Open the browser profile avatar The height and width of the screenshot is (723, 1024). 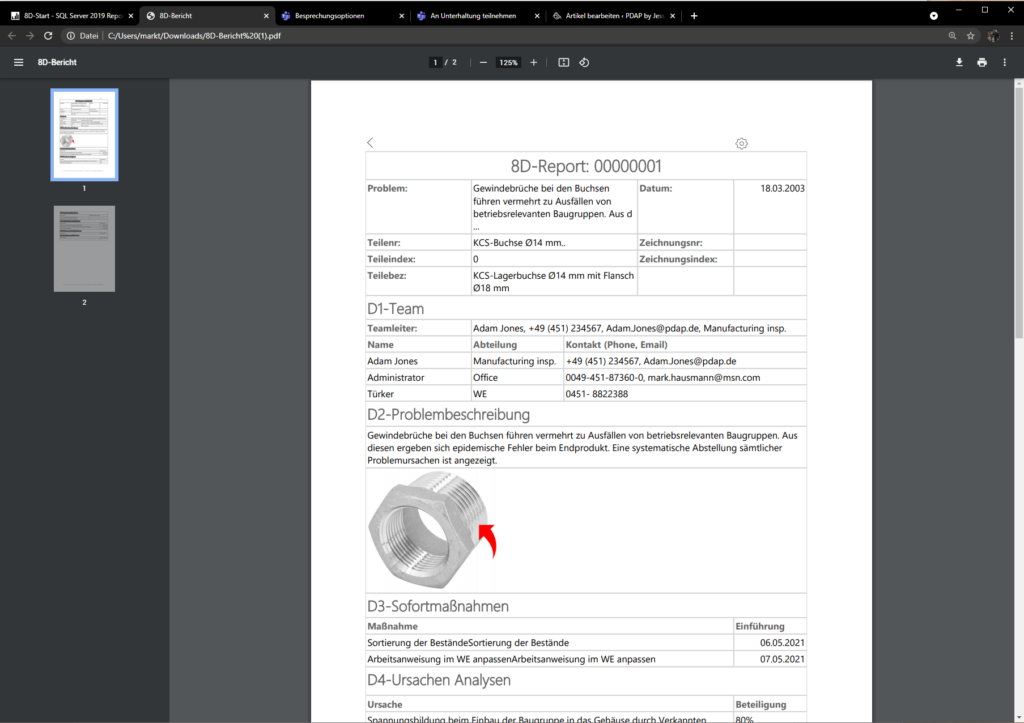coord(993,36)
